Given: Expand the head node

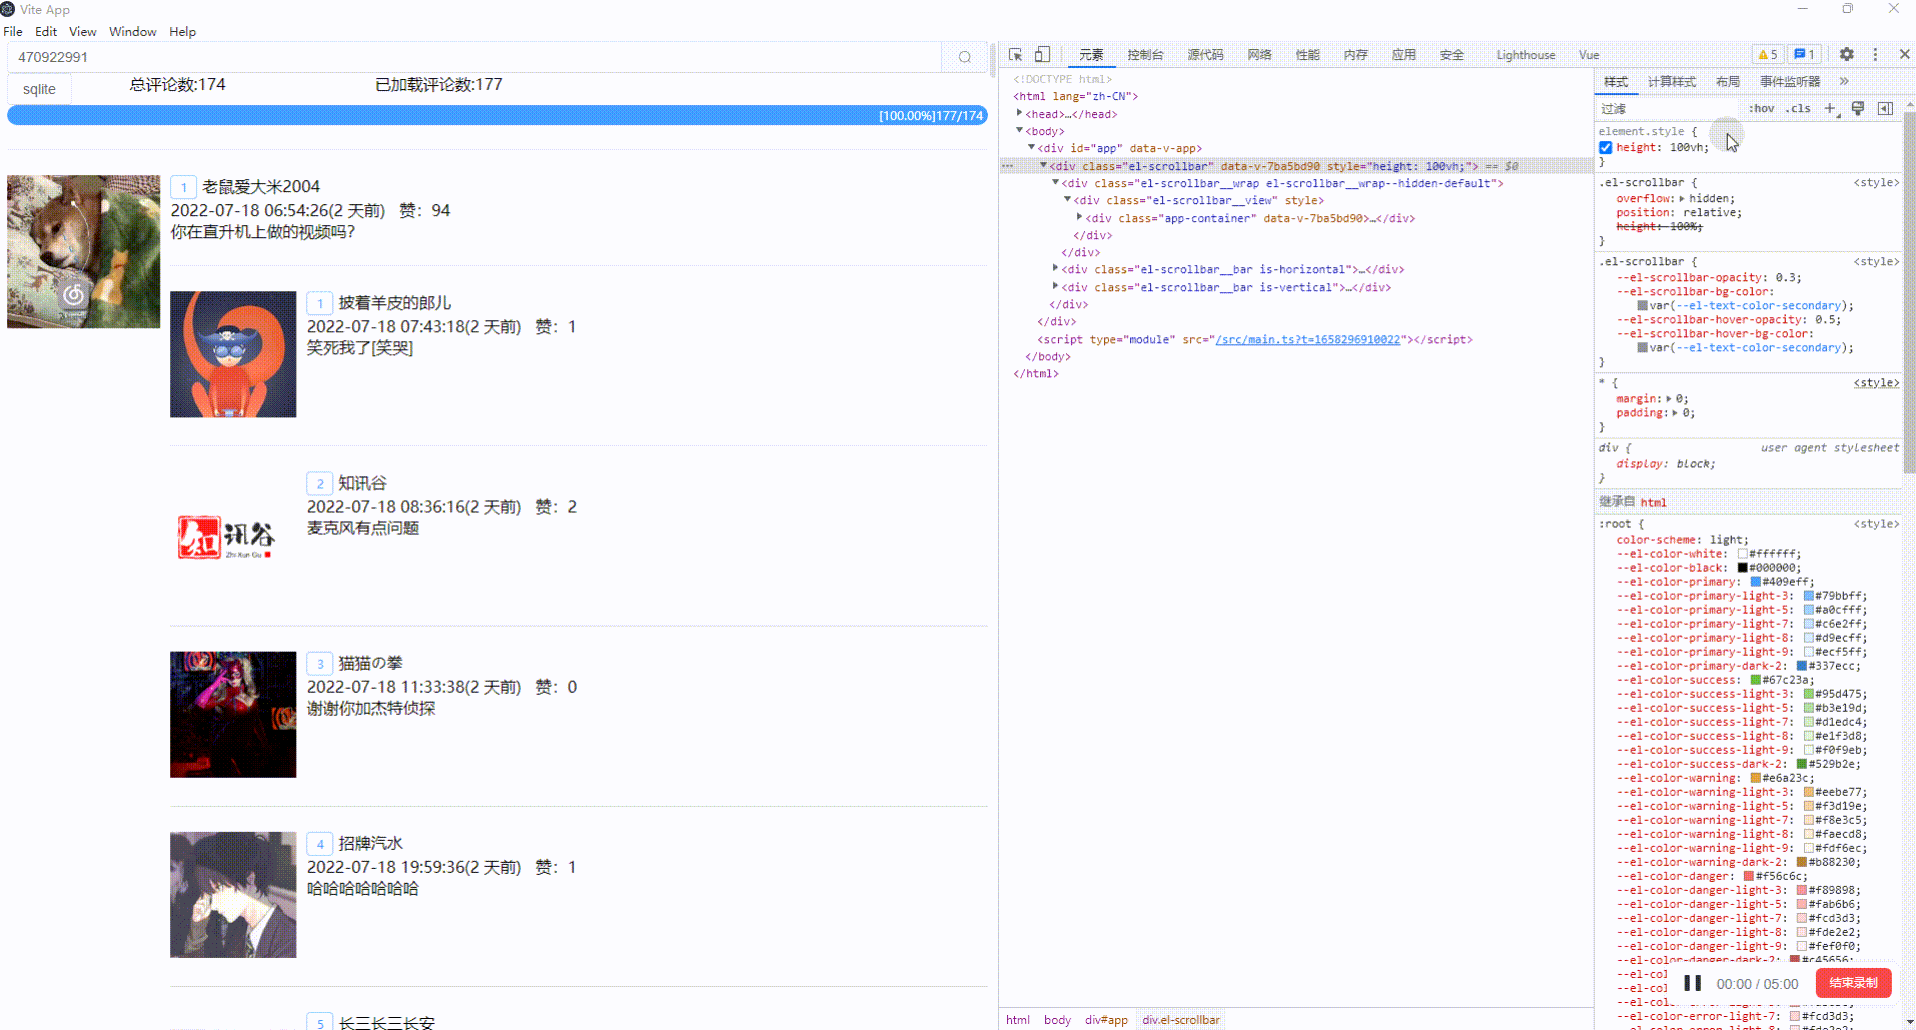Looking at the screenshot, I should [x=1019, y=114].
